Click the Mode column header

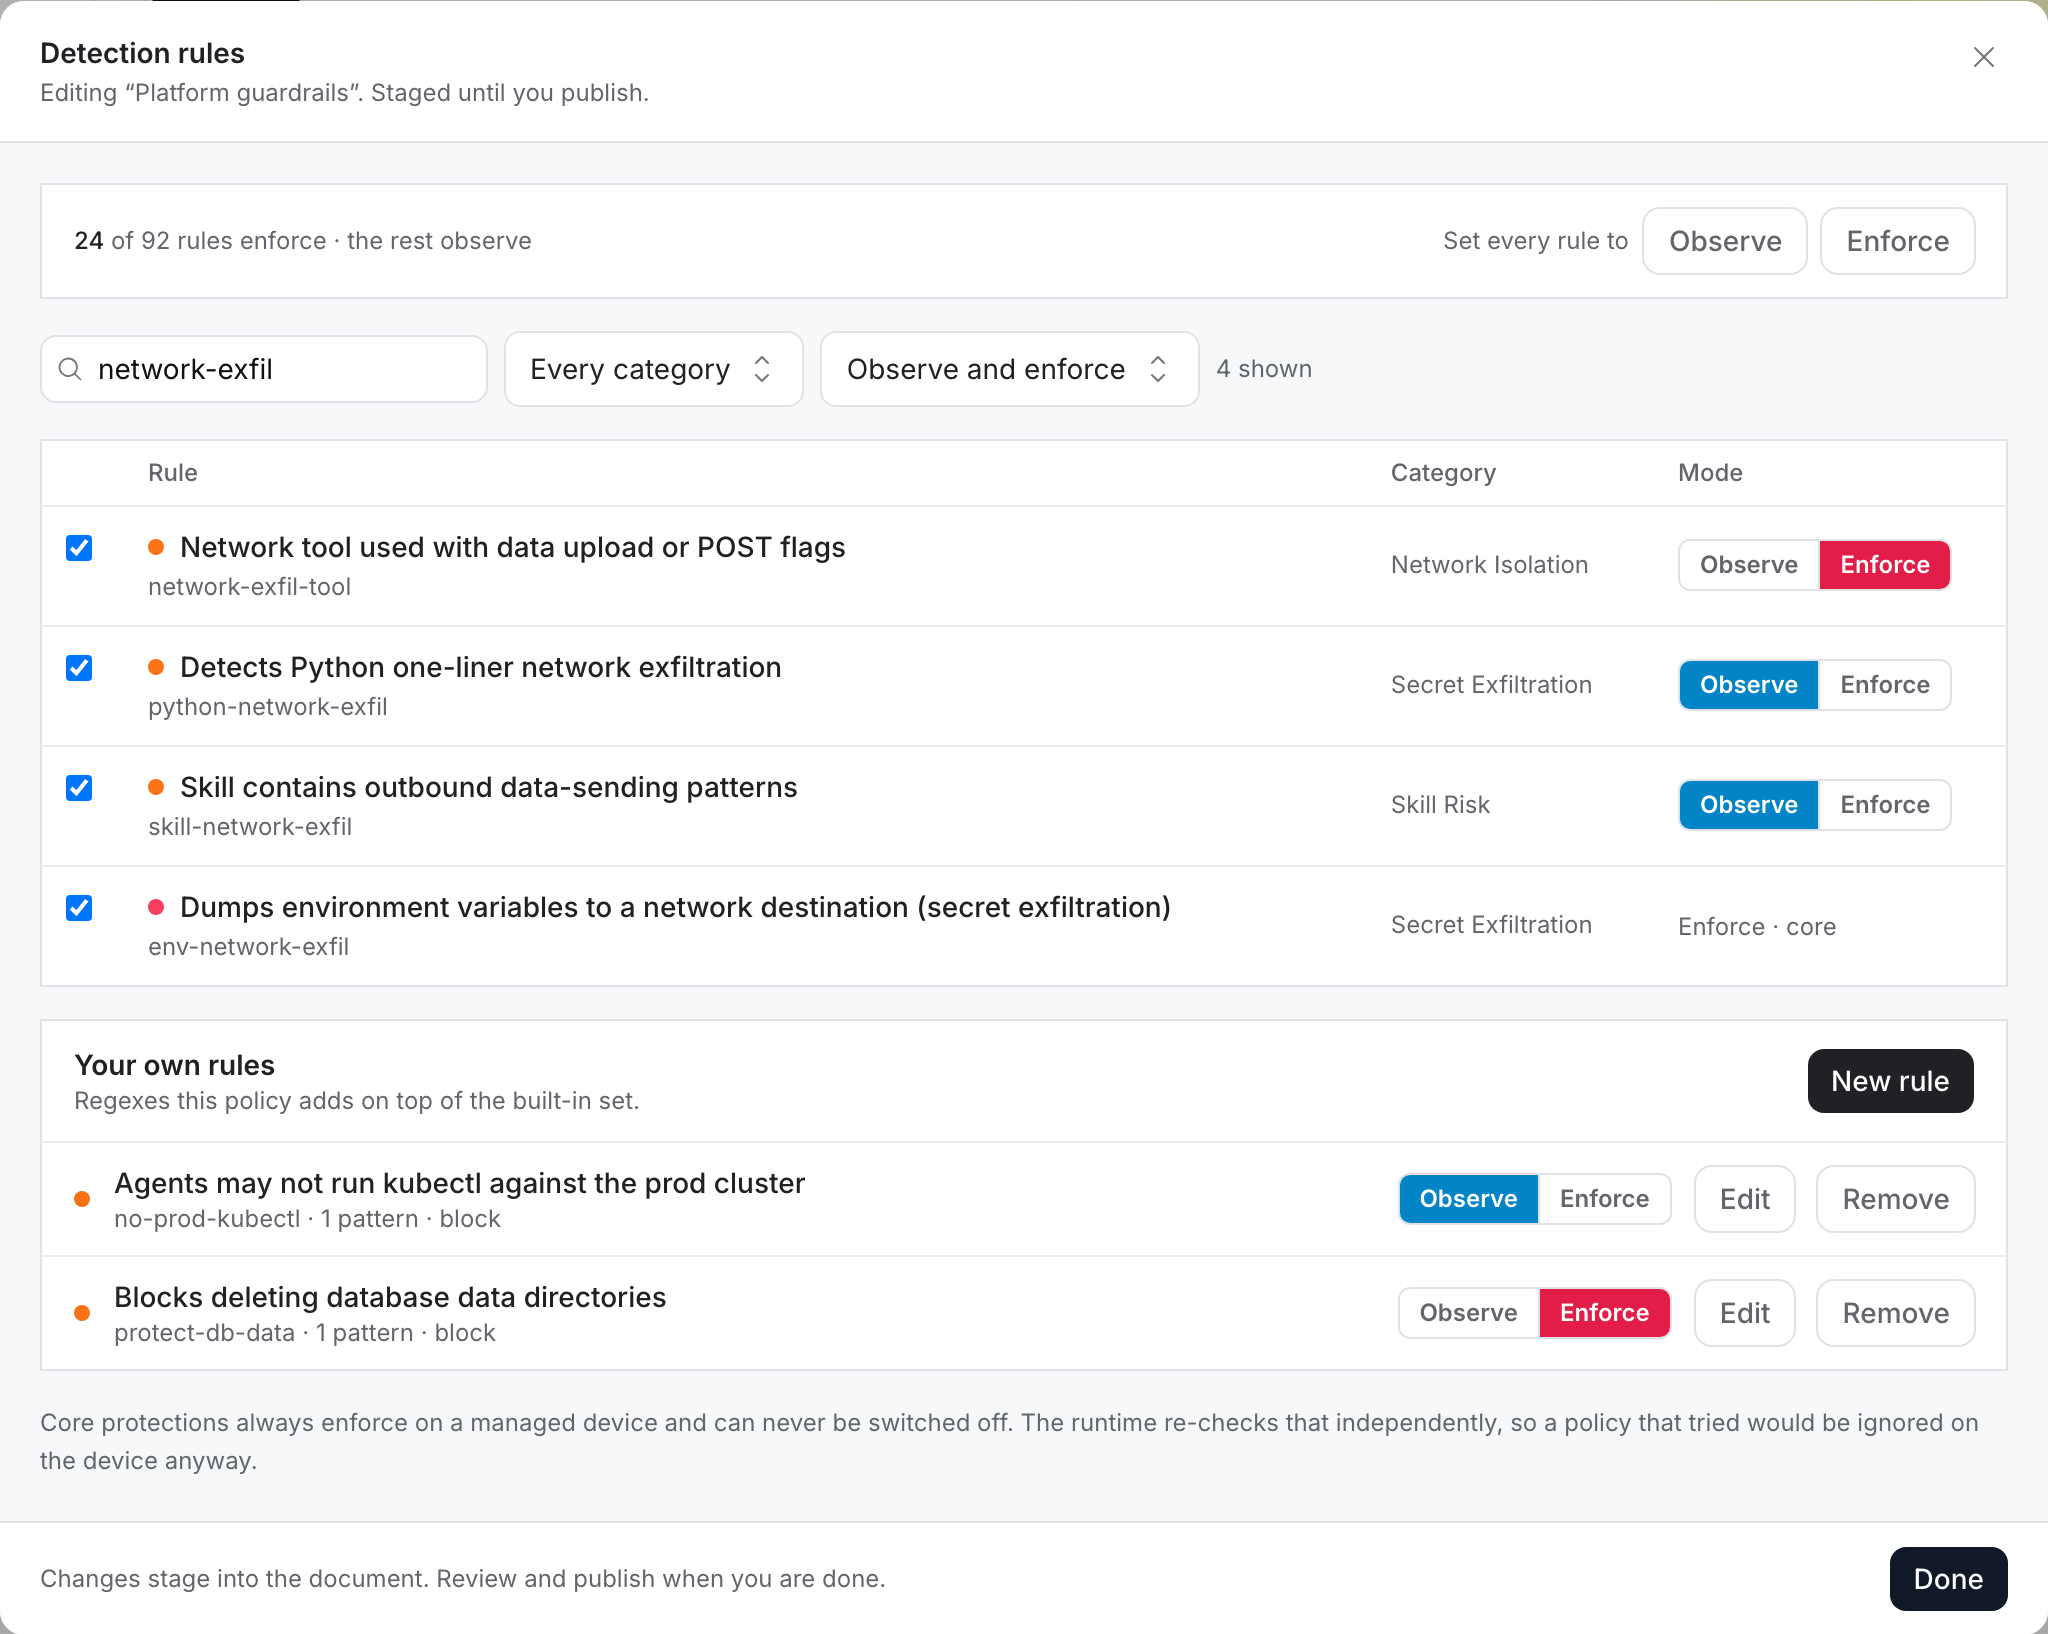pyautogui.click(x=1710, y=473)
